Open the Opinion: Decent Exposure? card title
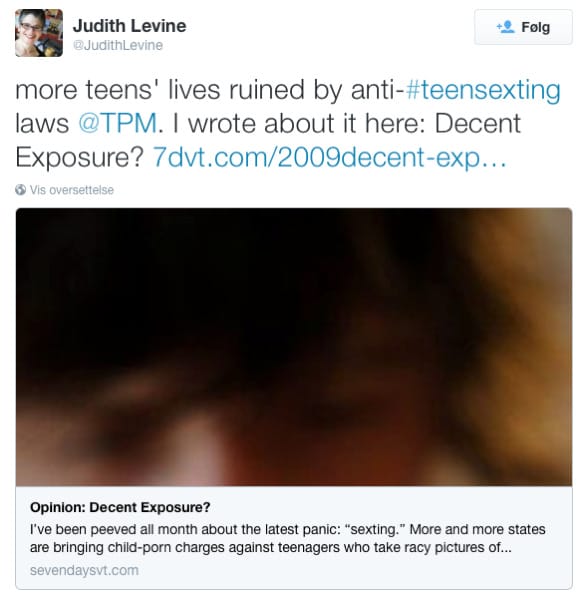The image size is (586, 600). (120, 507)
